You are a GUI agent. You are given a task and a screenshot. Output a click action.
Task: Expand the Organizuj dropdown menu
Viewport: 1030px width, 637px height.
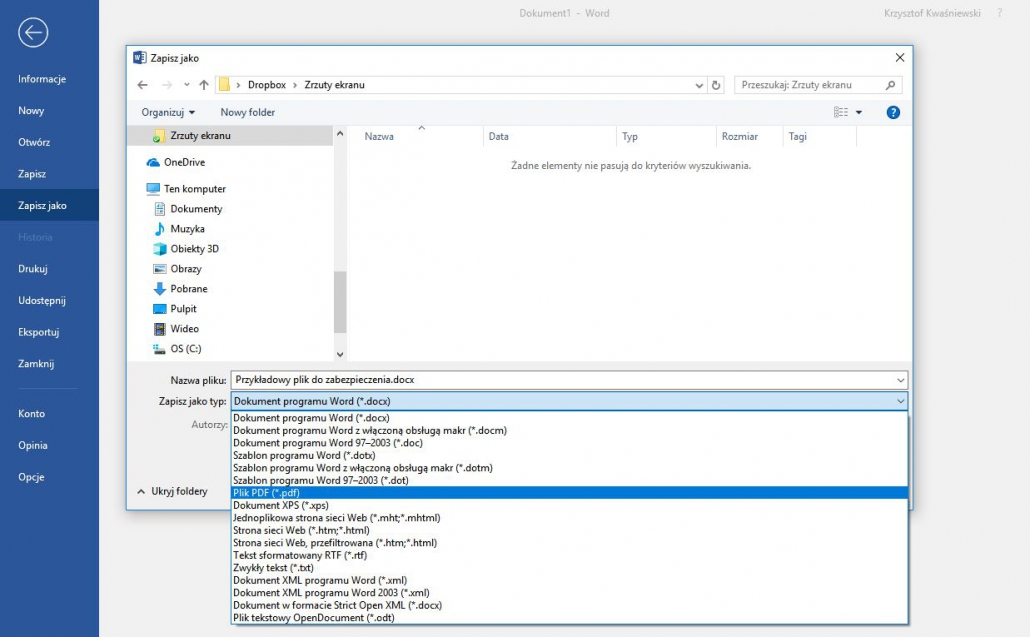click(x=168, y=113)
